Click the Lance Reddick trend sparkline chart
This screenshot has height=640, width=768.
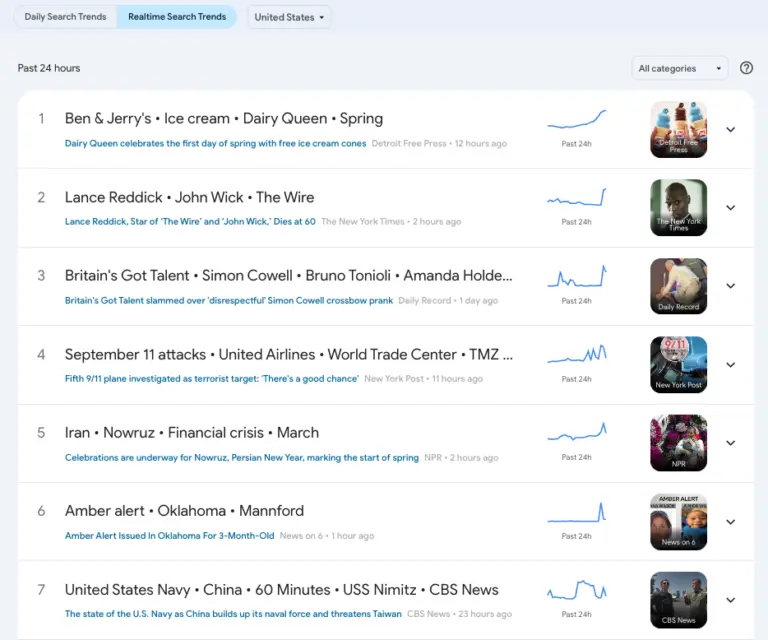(576, 197)
